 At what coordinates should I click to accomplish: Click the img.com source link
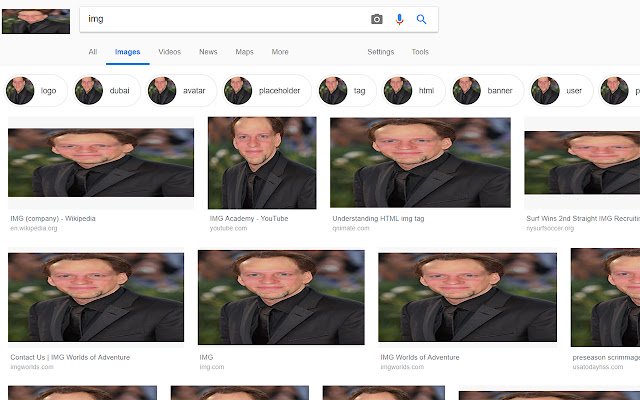click(x=211, y=367)
